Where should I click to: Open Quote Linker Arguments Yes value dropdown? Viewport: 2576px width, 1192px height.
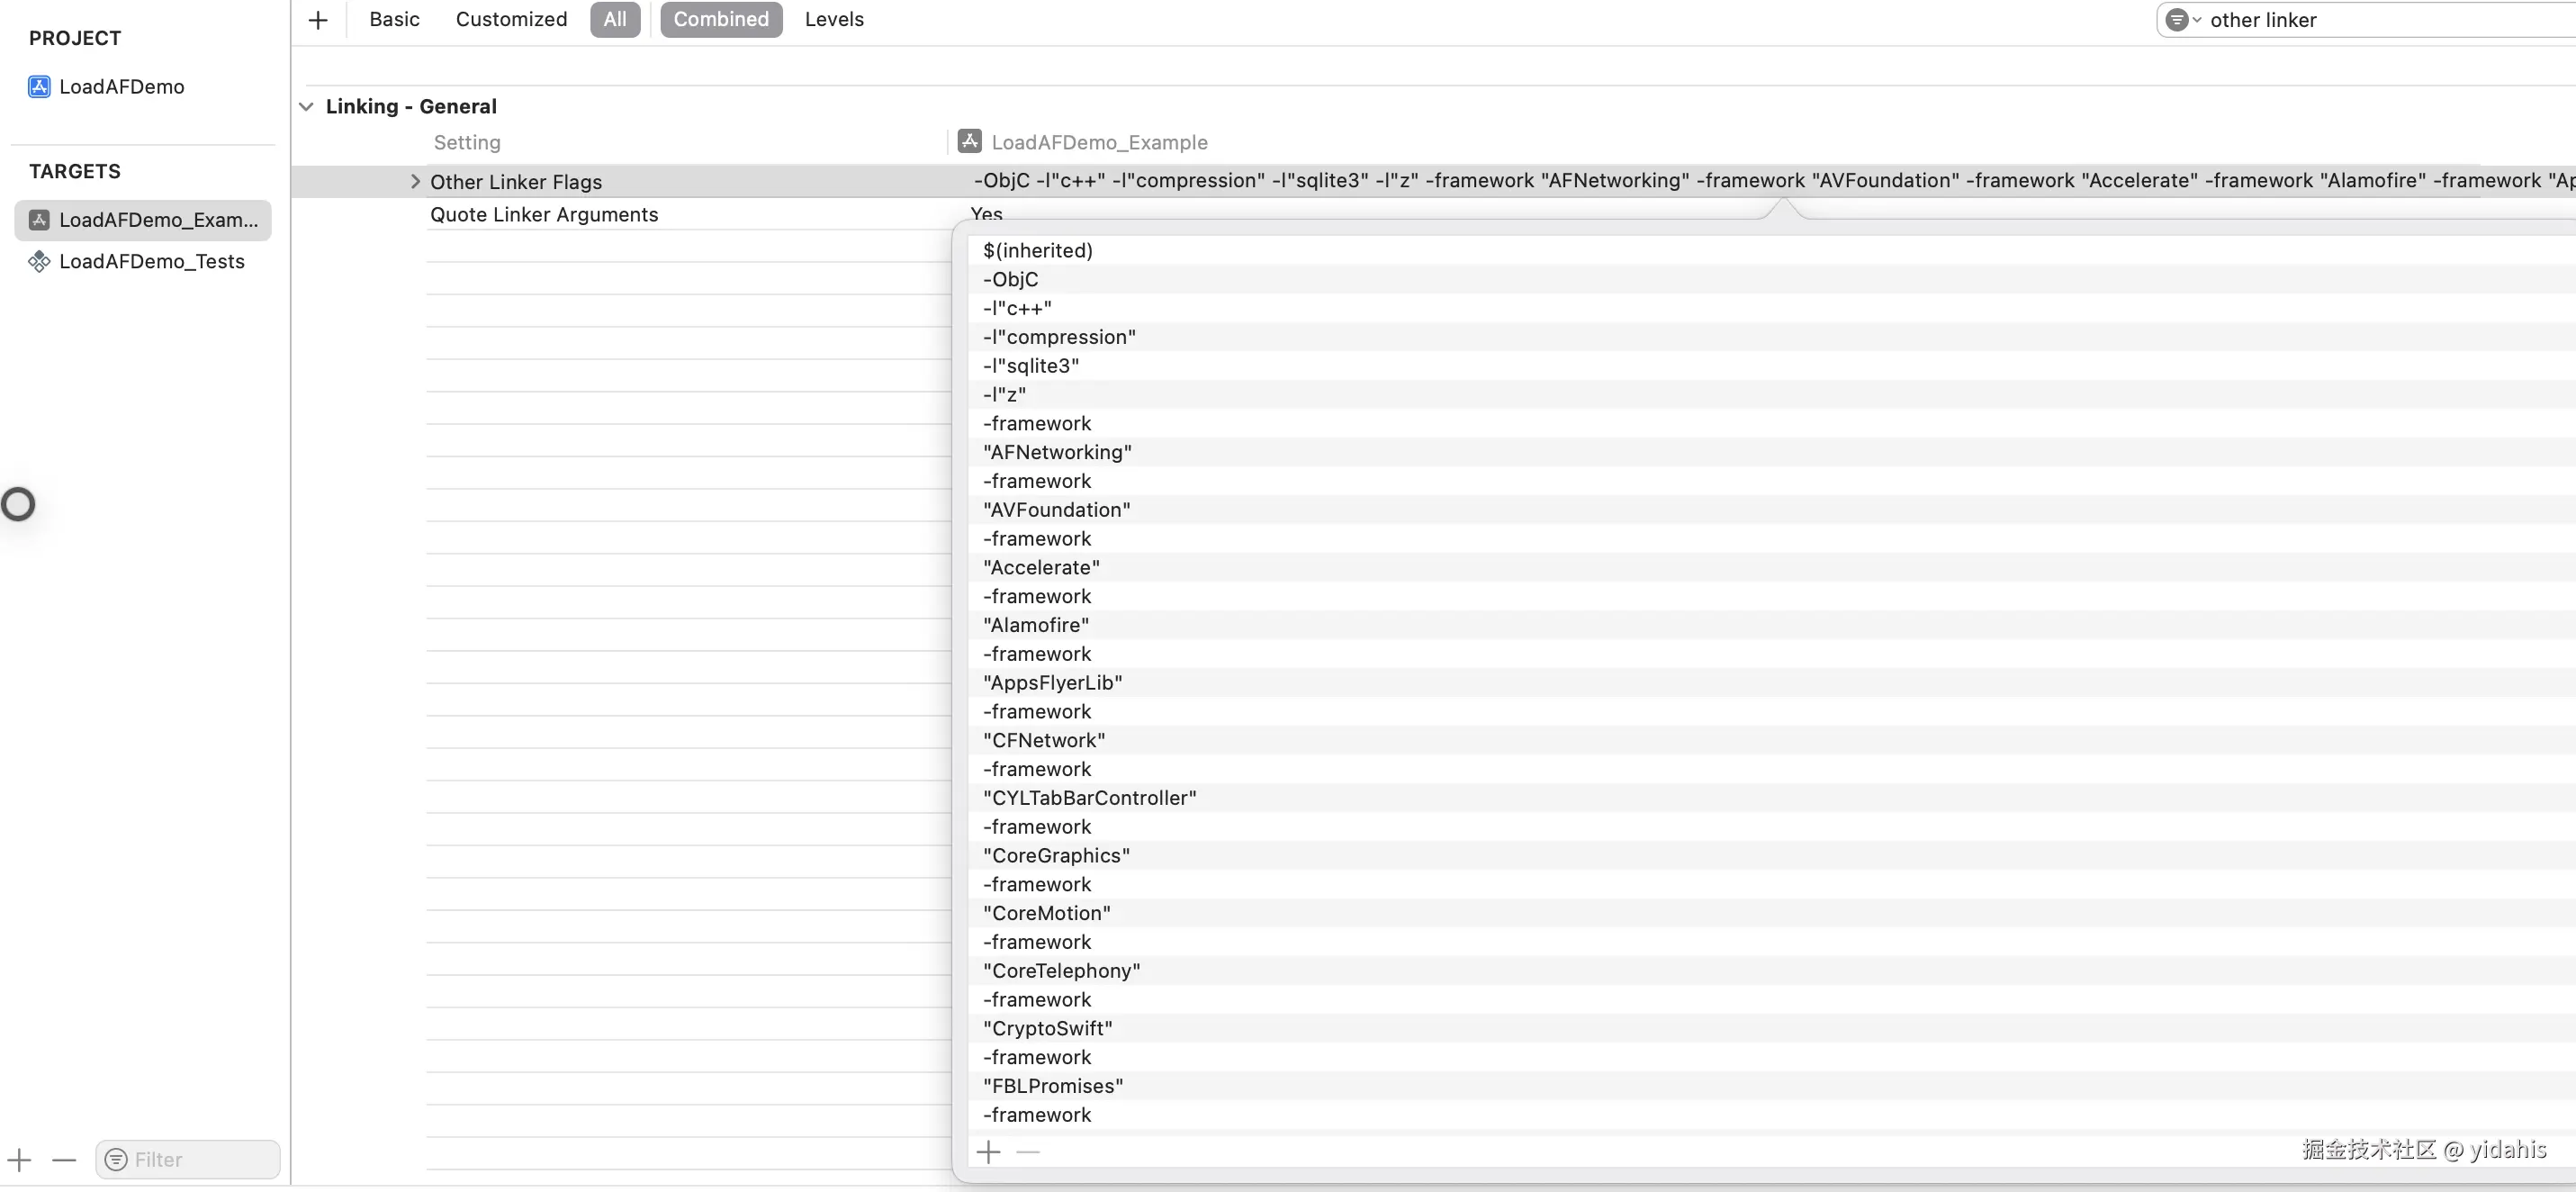pos(986,214)
